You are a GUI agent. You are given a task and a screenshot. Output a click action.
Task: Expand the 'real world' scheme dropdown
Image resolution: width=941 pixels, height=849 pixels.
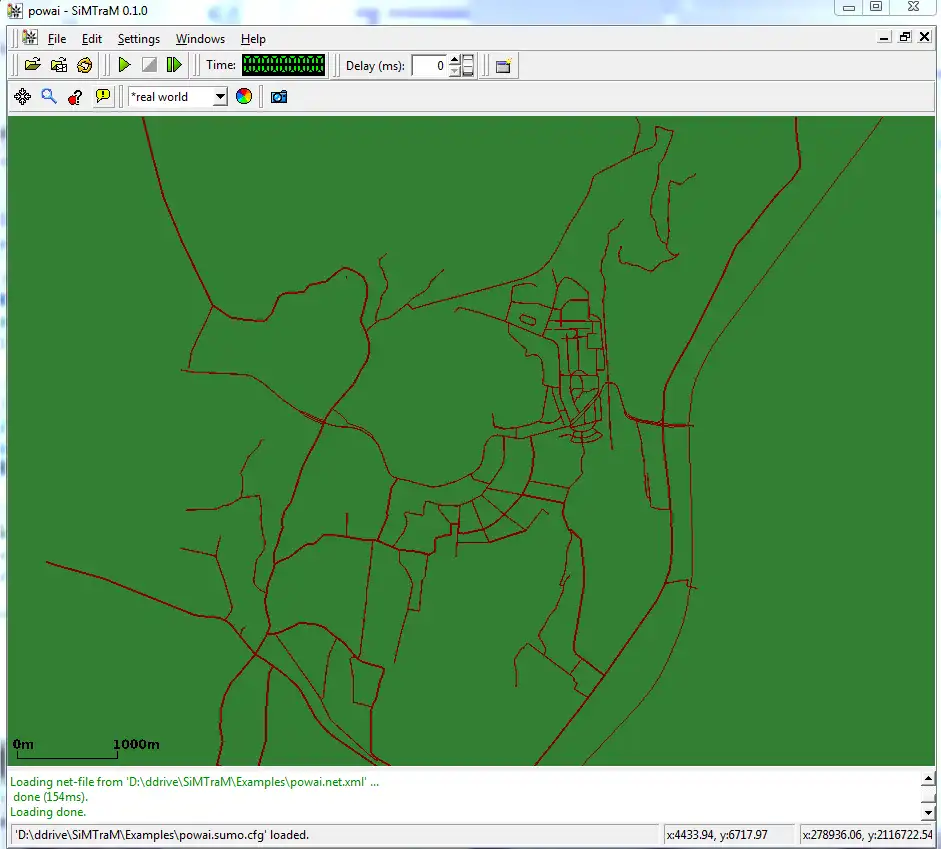click(x=220, y=97)
